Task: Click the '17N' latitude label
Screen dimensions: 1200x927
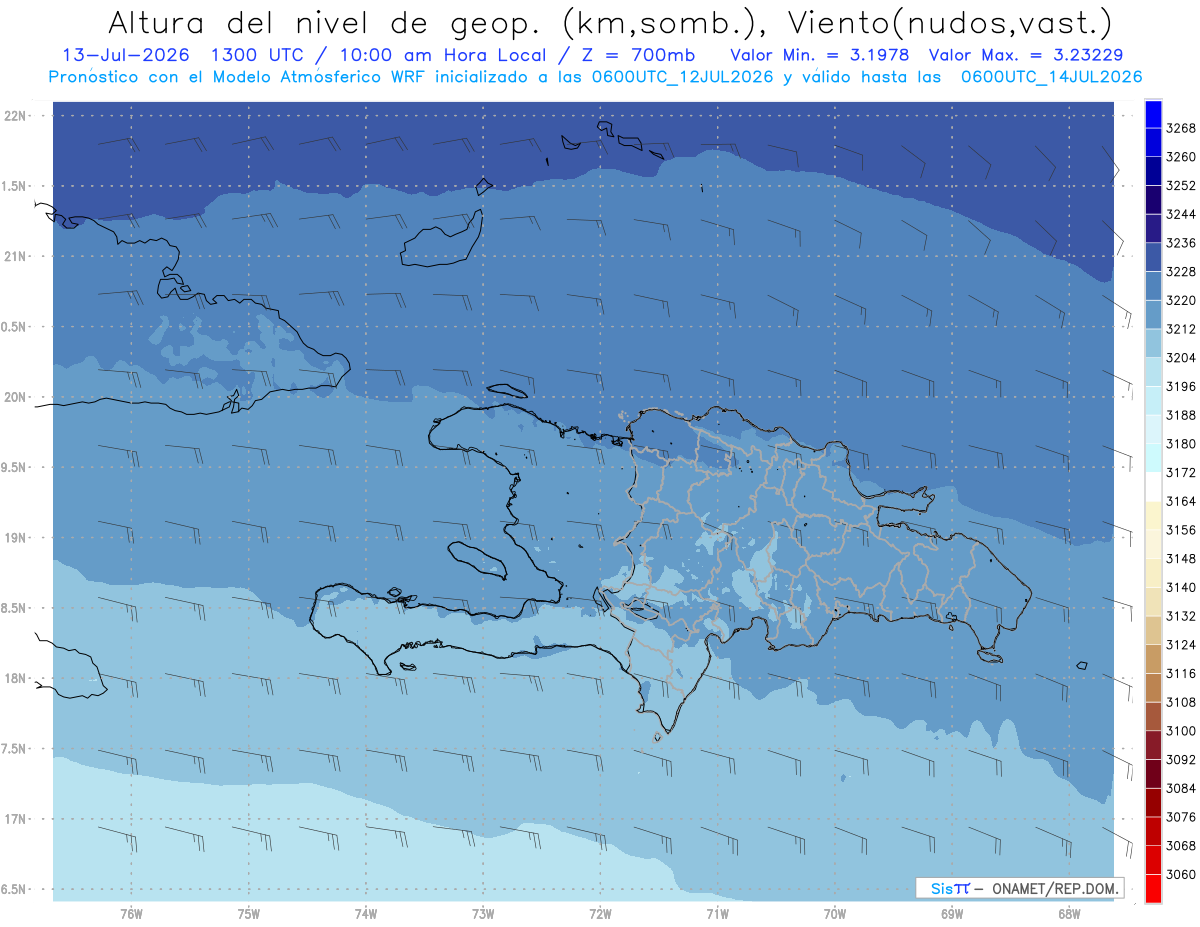Action: 16,819
